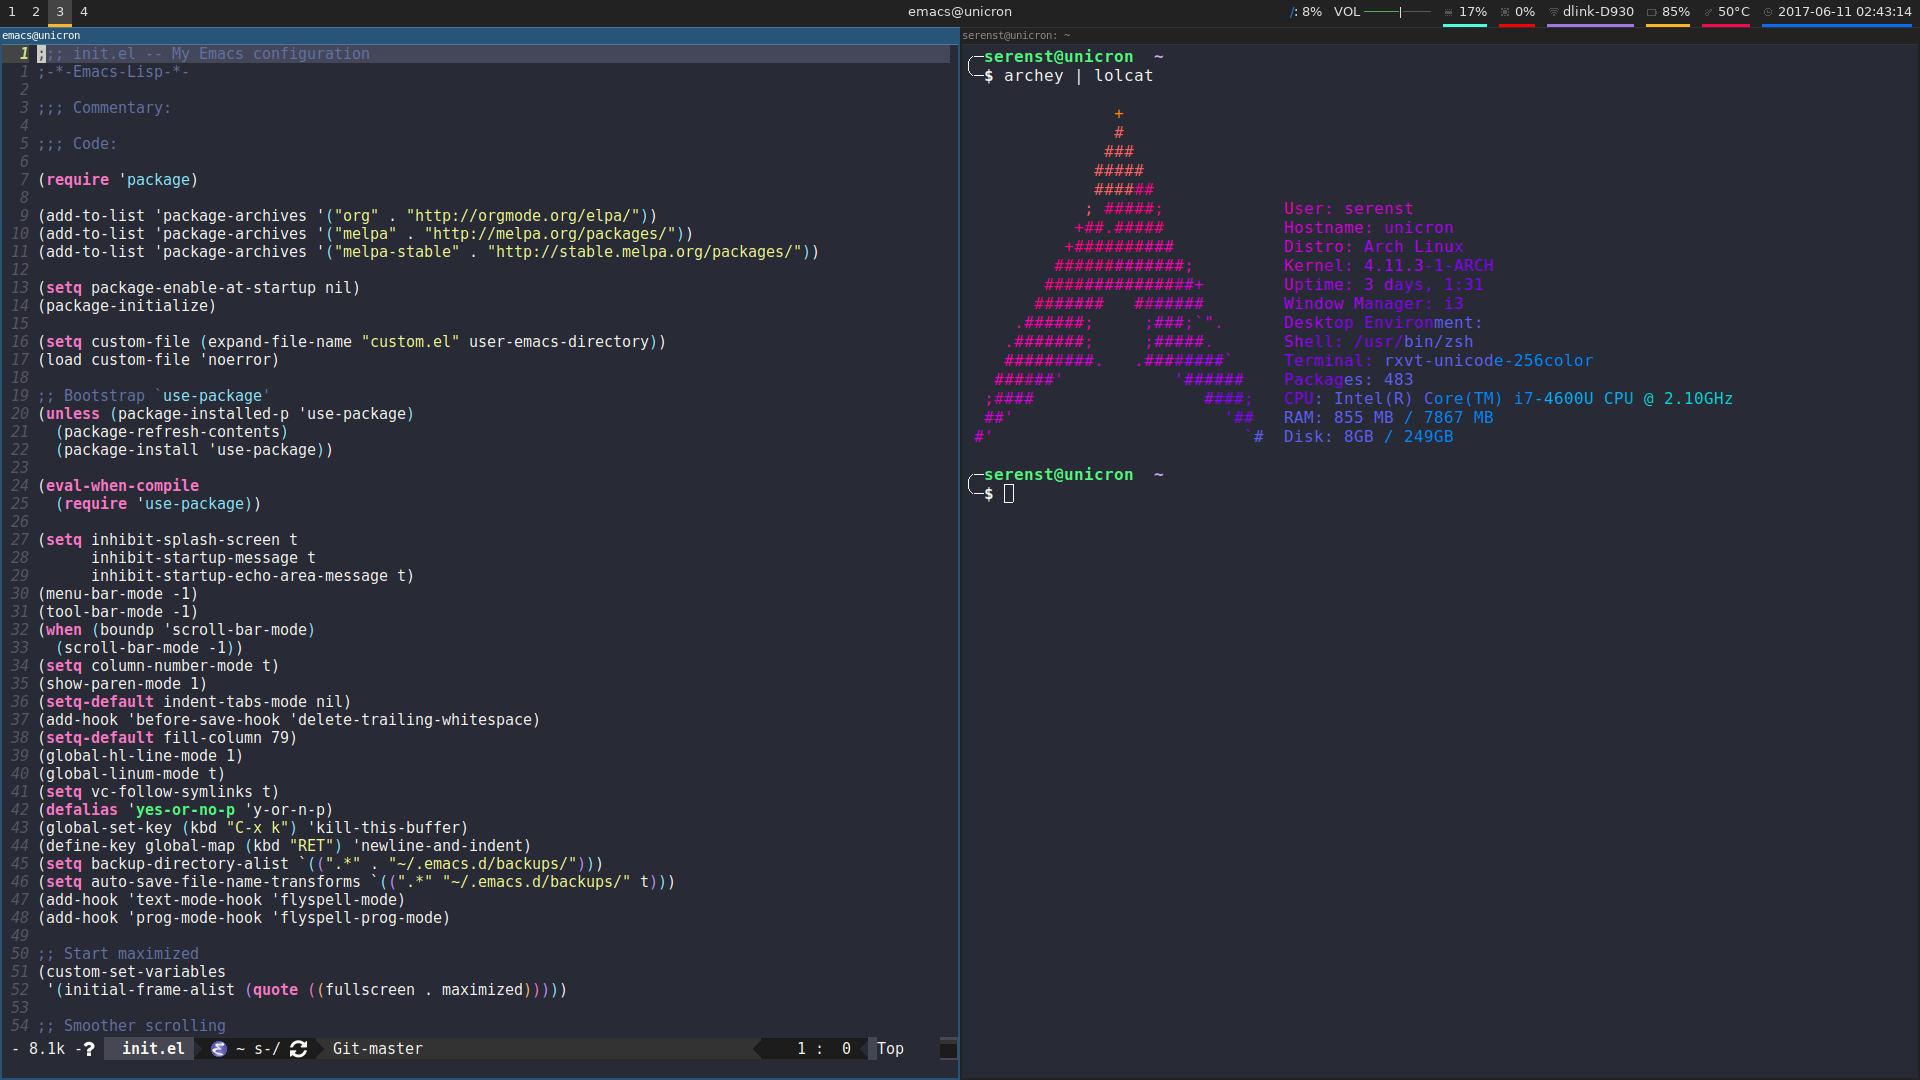Click the 'Top' position indicator in mode line

coord(890,1049)
